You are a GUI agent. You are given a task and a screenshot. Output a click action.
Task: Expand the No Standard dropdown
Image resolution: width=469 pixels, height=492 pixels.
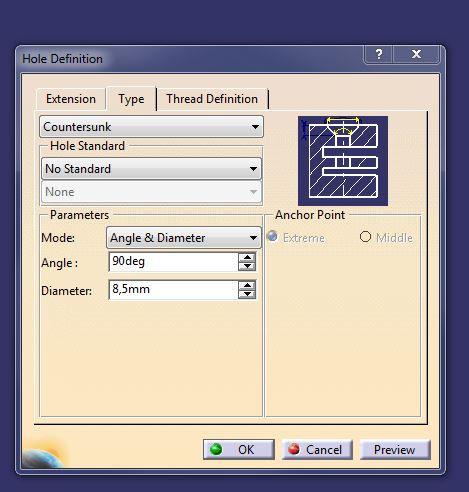tap(151, 169)
